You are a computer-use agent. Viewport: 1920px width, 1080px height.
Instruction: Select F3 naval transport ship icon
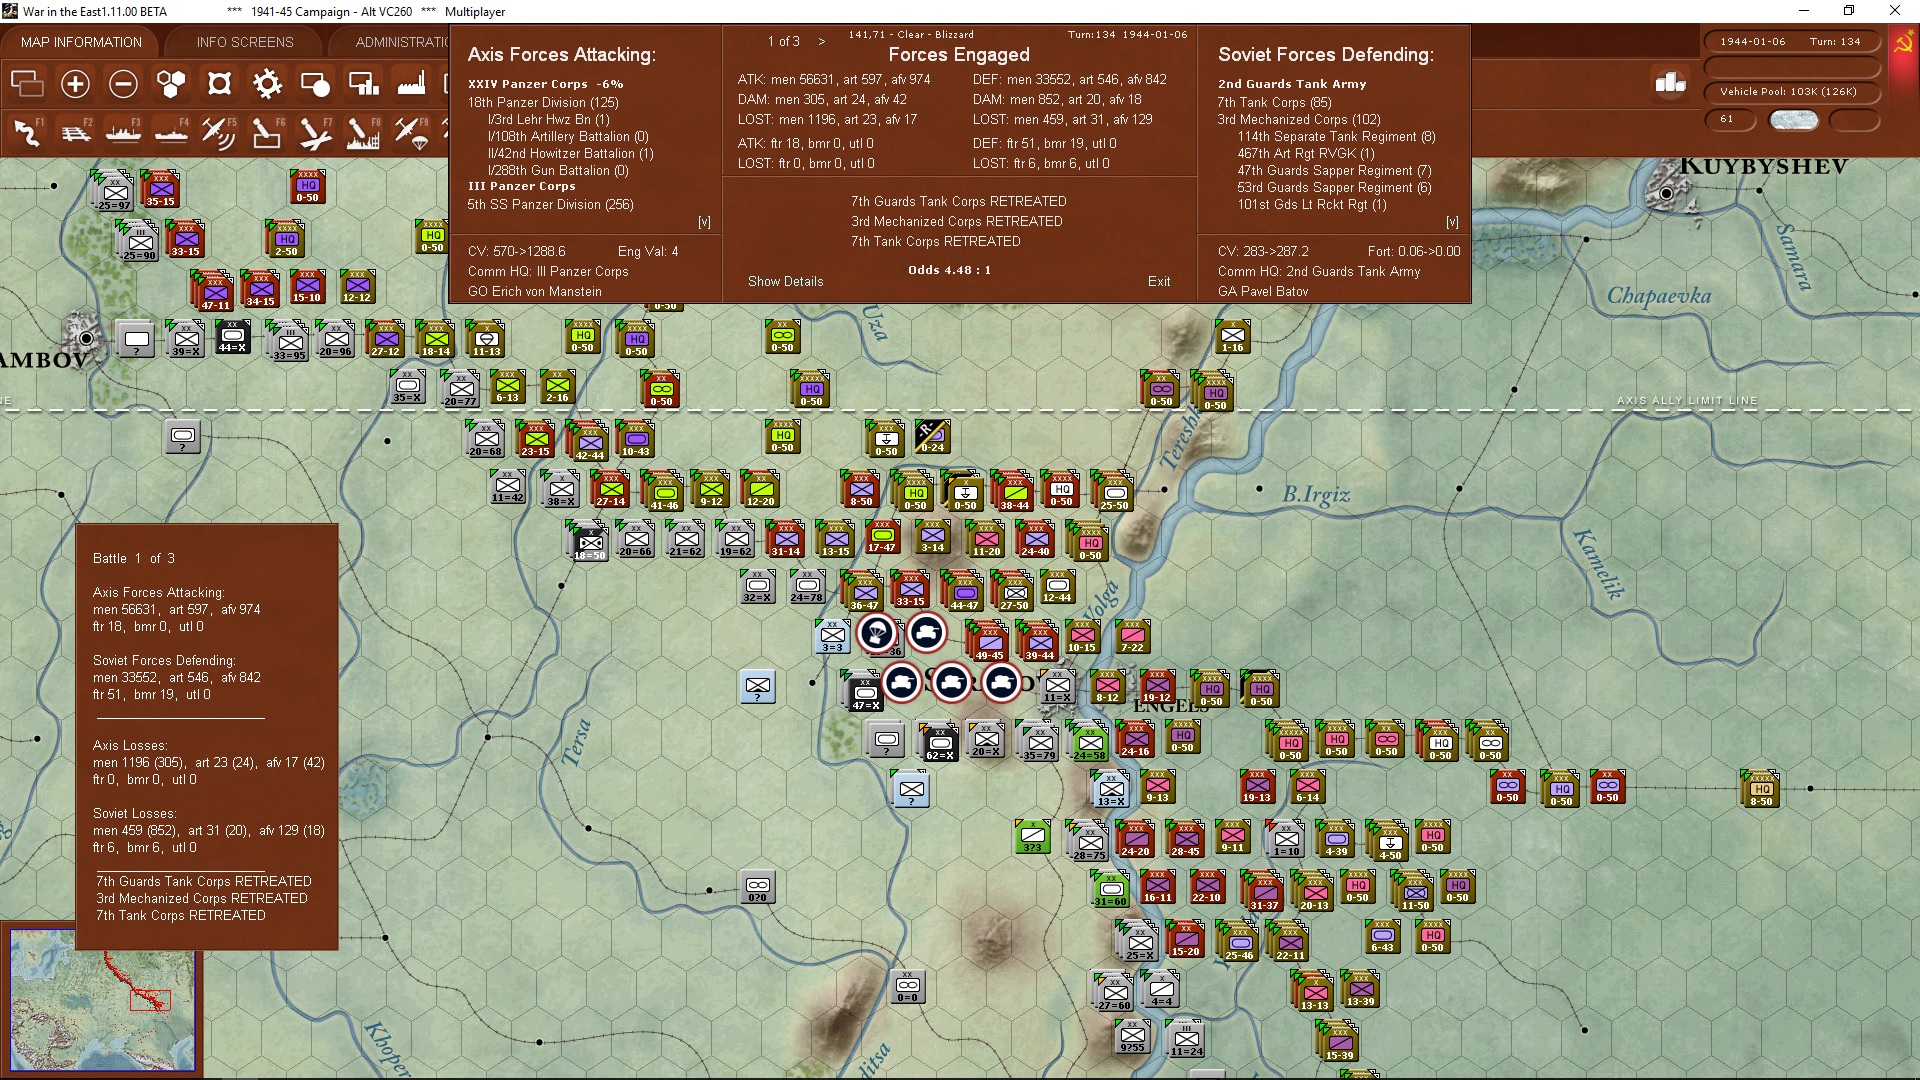[123, 132]
